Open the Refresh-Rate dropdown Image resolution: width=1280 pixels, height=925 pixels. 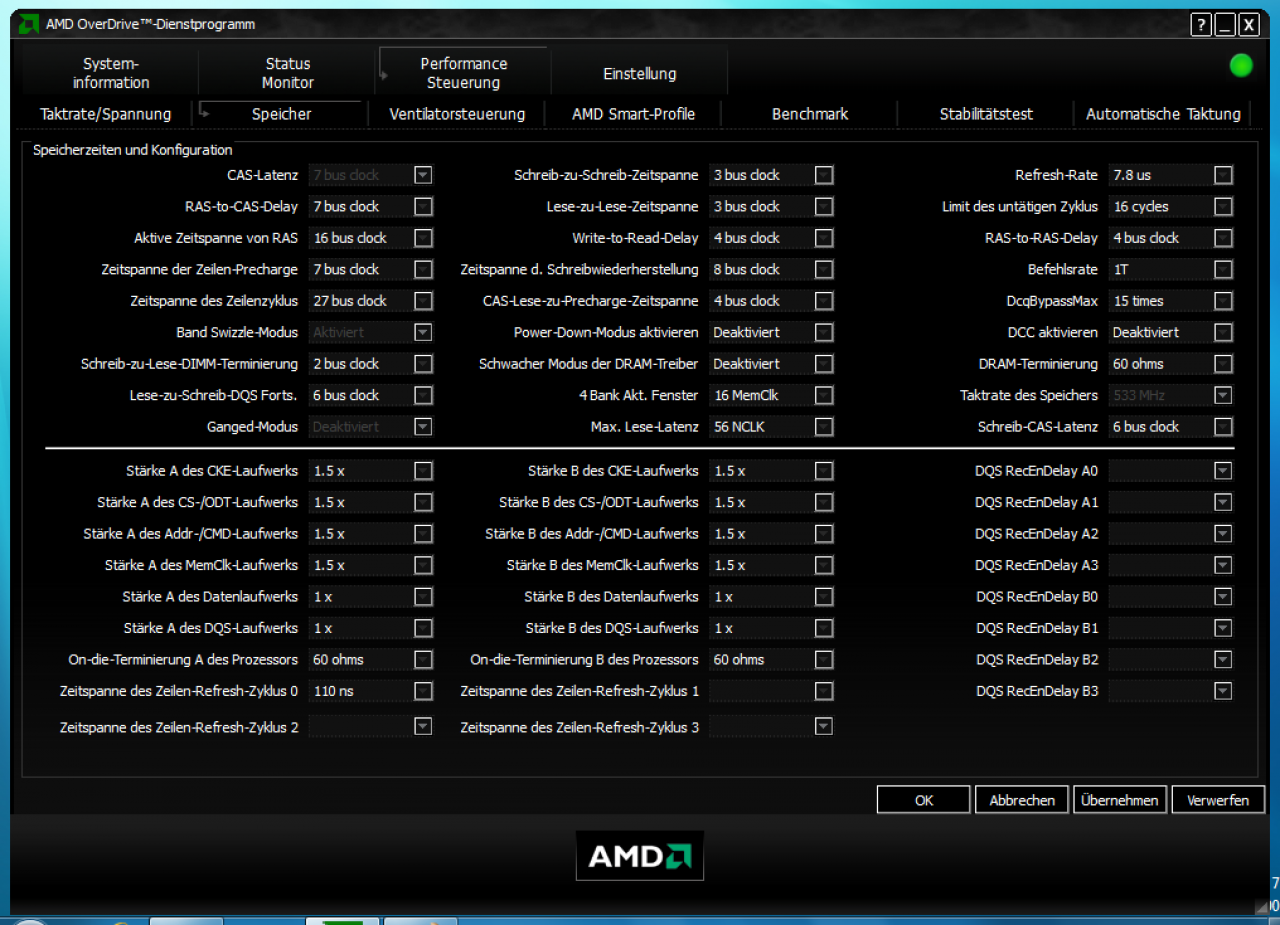(x=1223, y=175)
